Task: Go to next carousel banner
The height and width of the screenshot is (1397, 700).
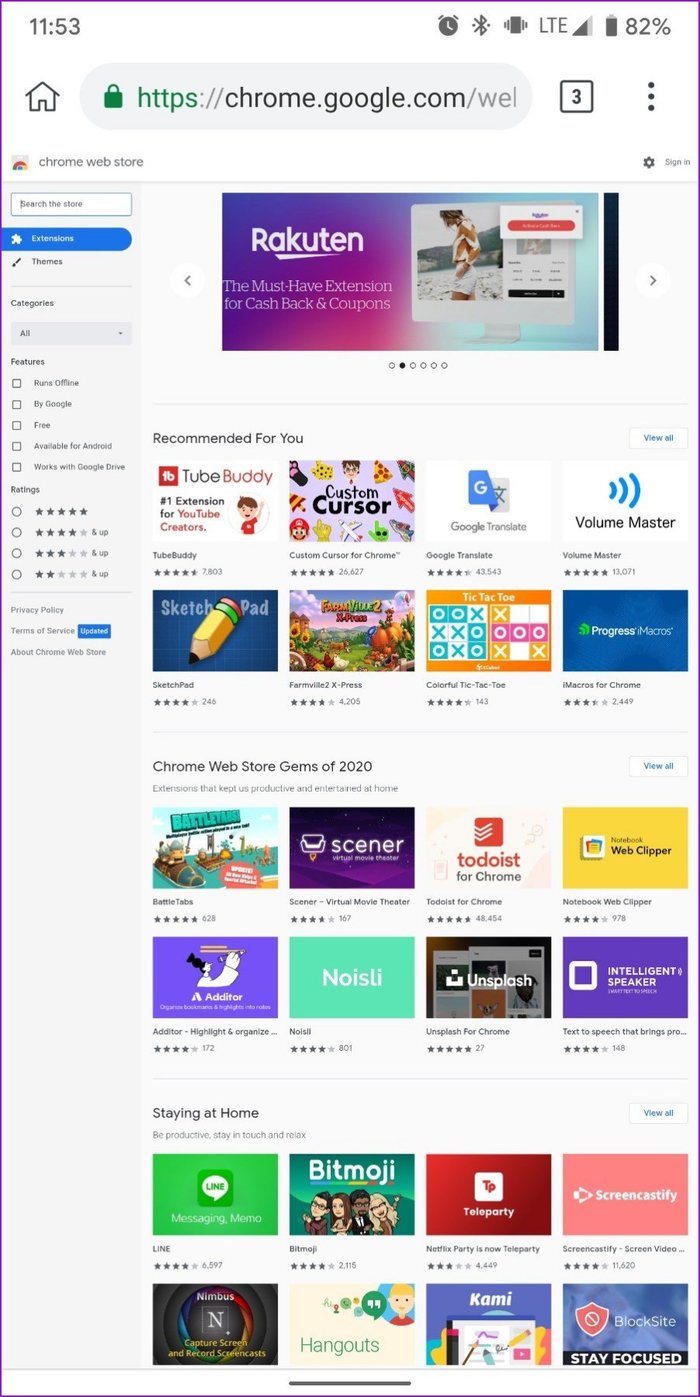Action: coord(652,280)
